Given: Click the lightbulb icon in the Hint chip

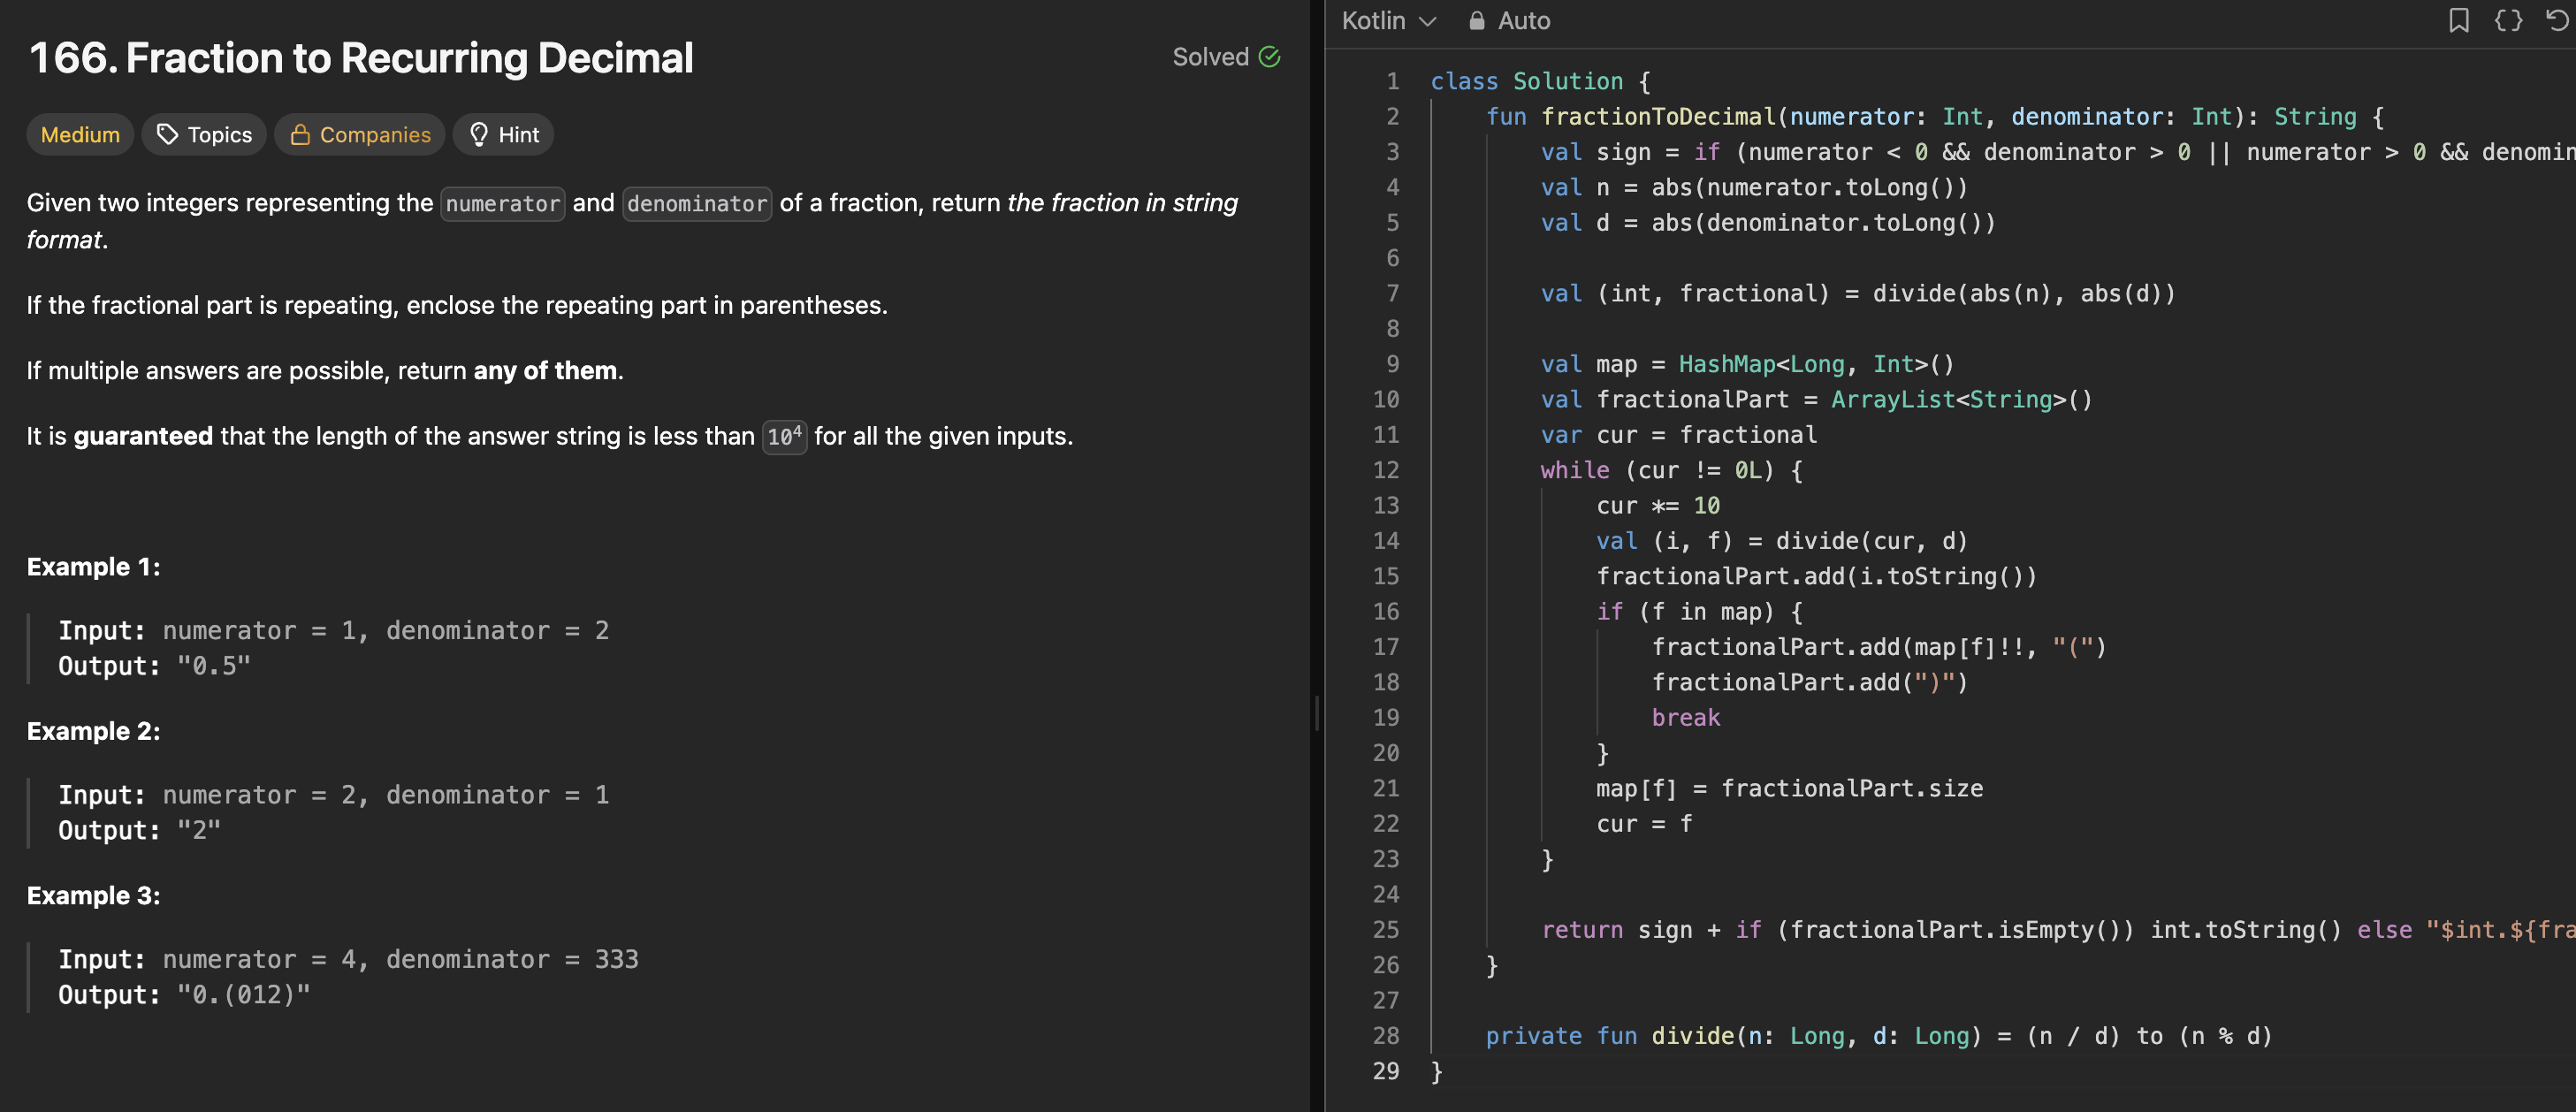Looking at the screenshot, I should click(478, 134).
